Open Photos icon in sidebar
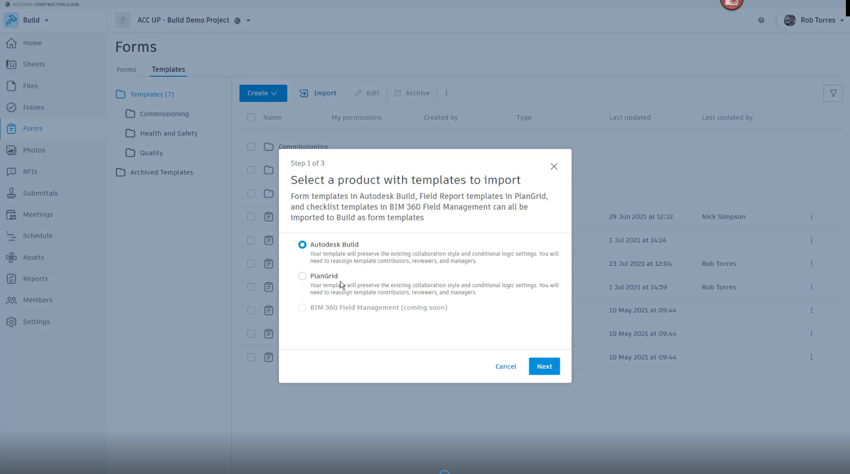This screenshot has width=850, height=474. tap(11, 150)
